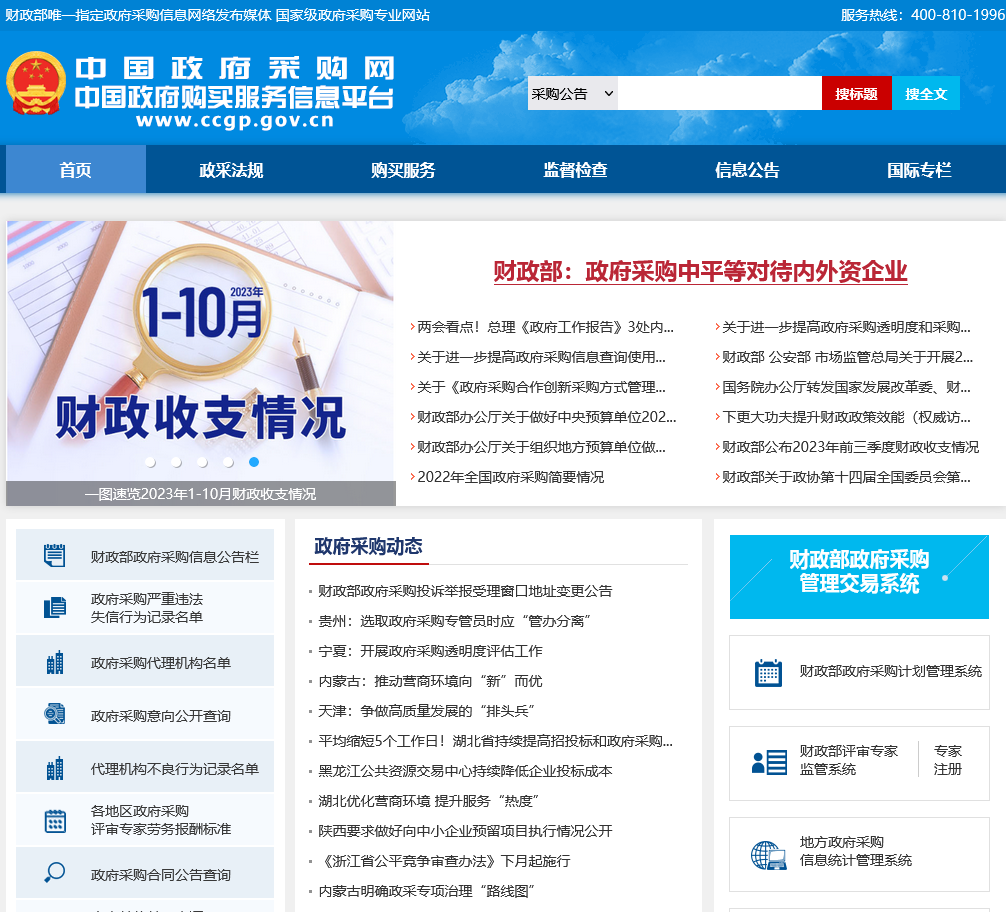Click the 搜全文 full-text search button
1006x912 pixels.
(925, 92)
